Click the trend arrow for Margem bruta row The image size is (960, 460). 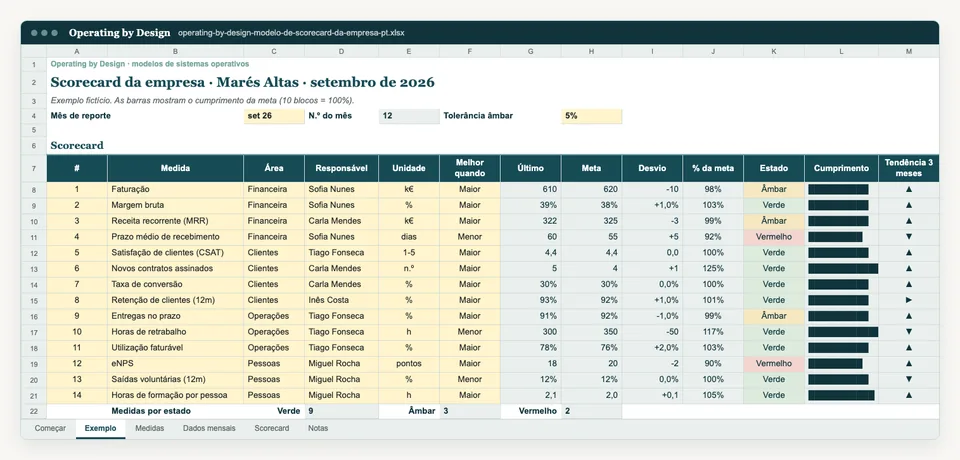909,205
